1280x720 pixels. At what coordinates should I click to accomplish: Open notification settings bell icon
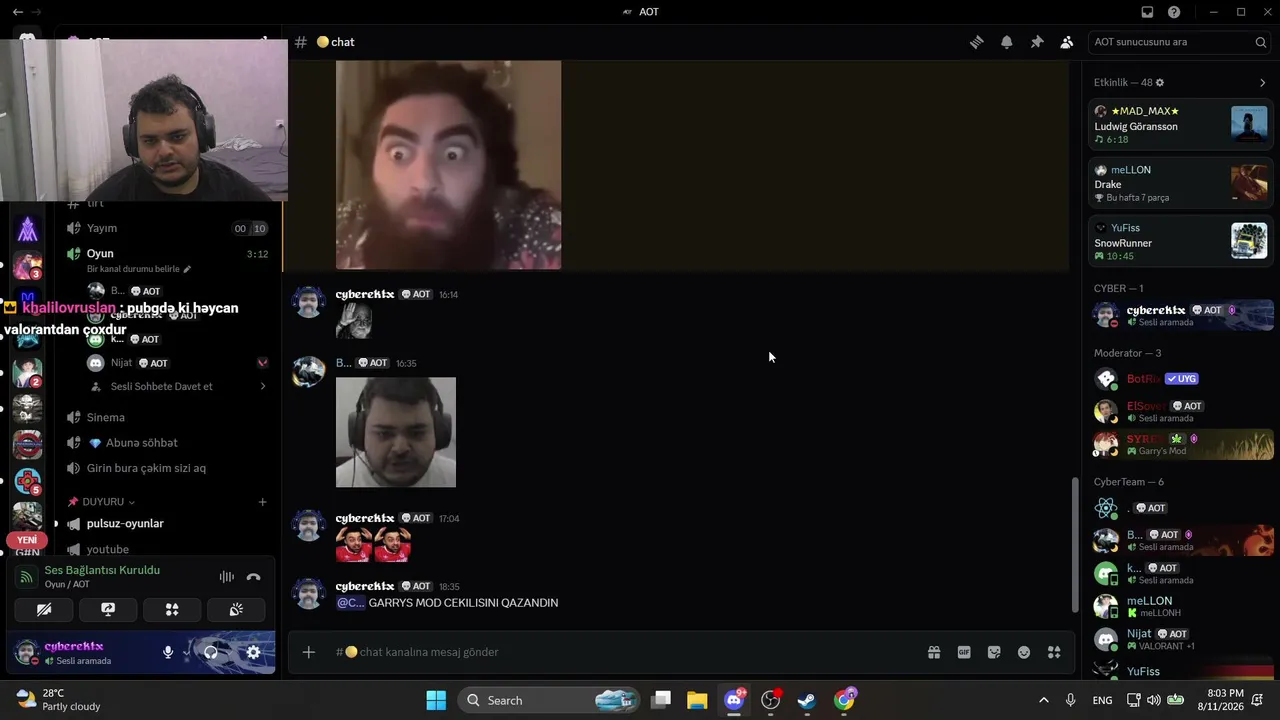click(x=1007, y=42)
